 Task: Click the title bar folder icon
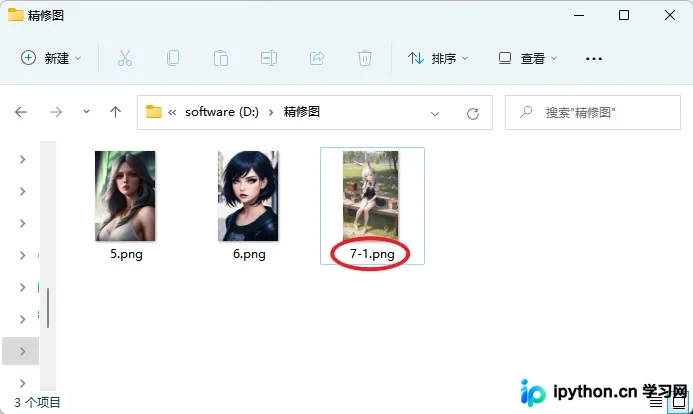15,15
